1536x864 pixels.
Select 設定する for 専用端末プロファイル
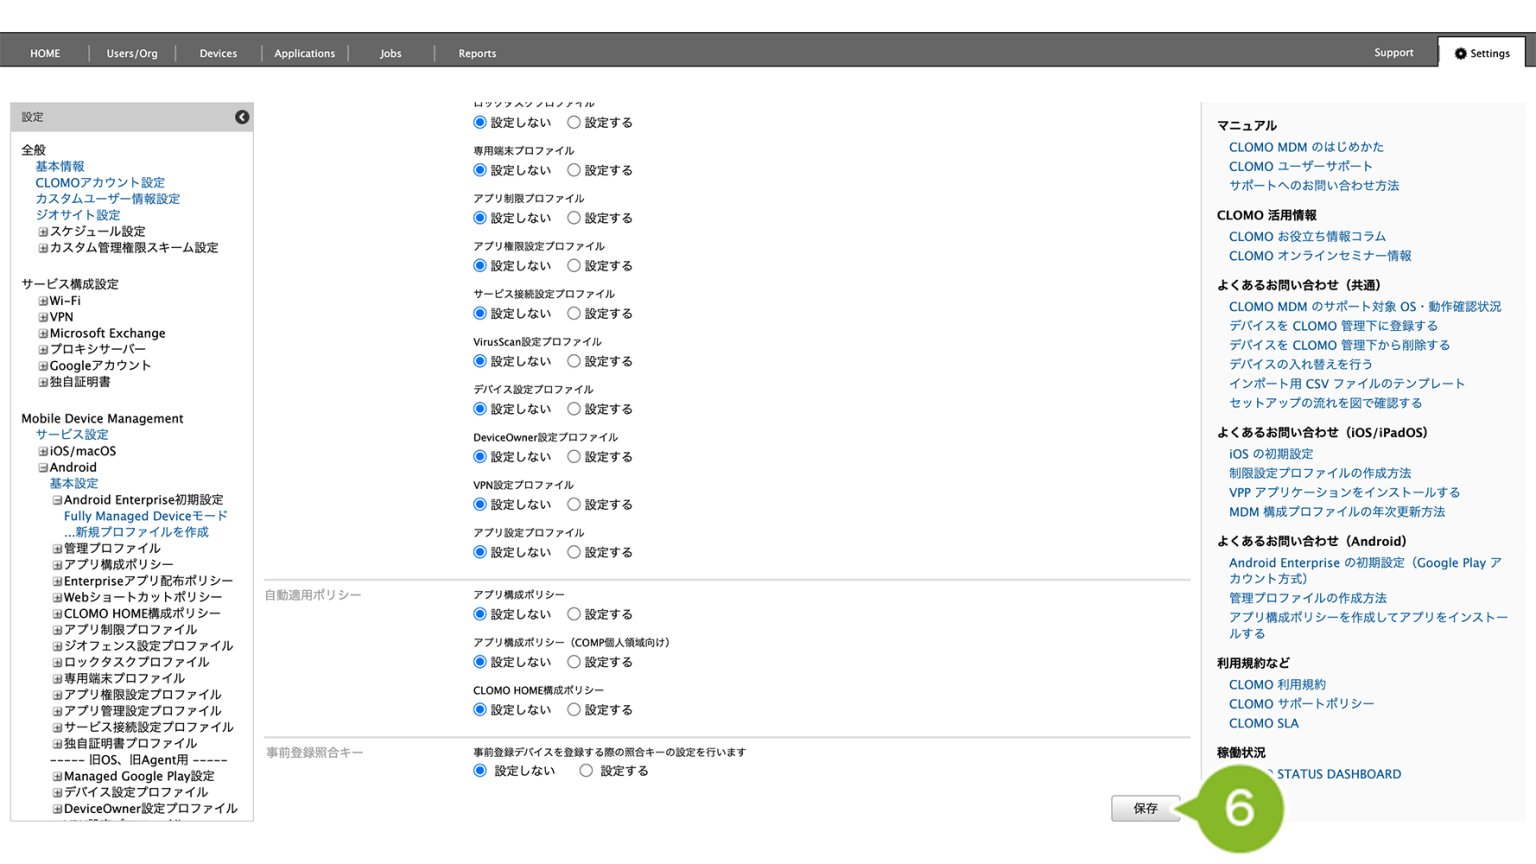pyautogui.click(x=574, y=170)
